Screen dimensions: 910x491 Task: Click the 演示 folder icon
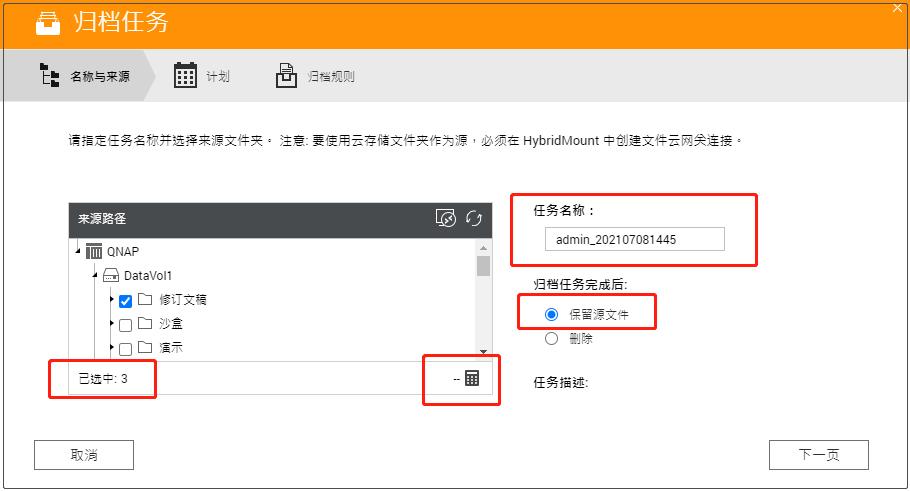(145, 347)
